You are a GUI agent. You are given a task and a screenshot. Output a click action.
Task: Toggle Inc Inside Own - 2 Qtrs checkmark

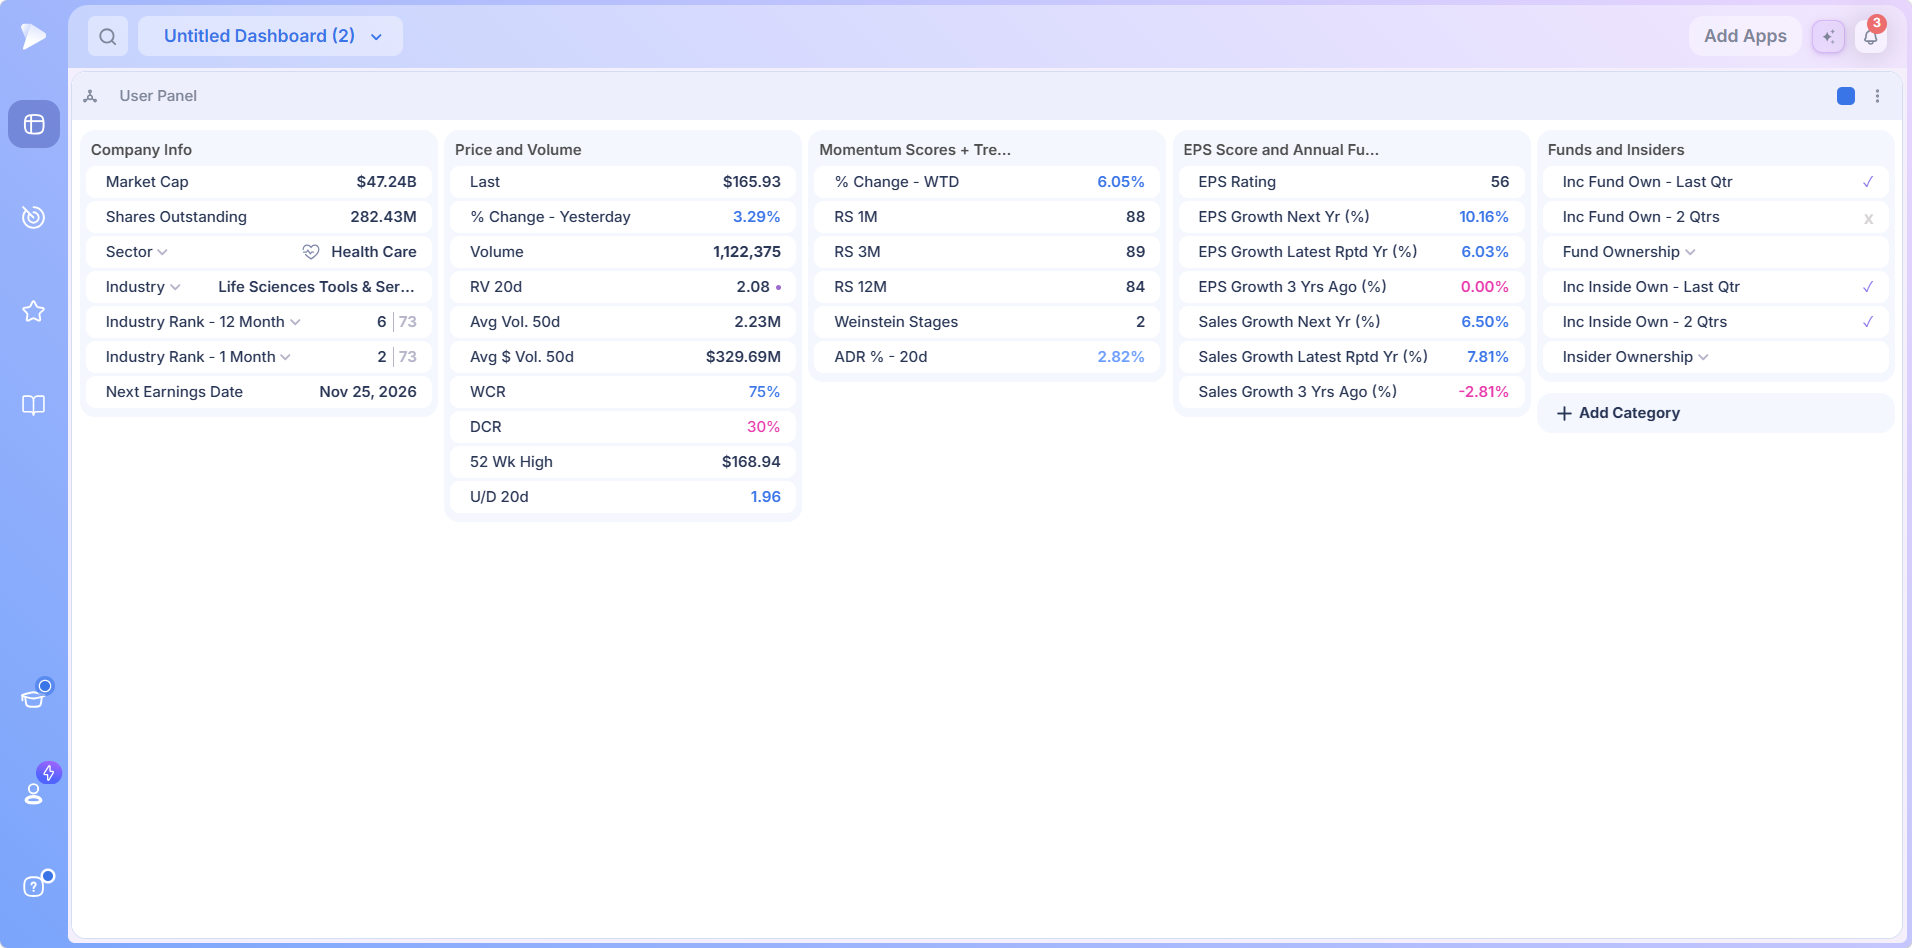(1868, 322)
